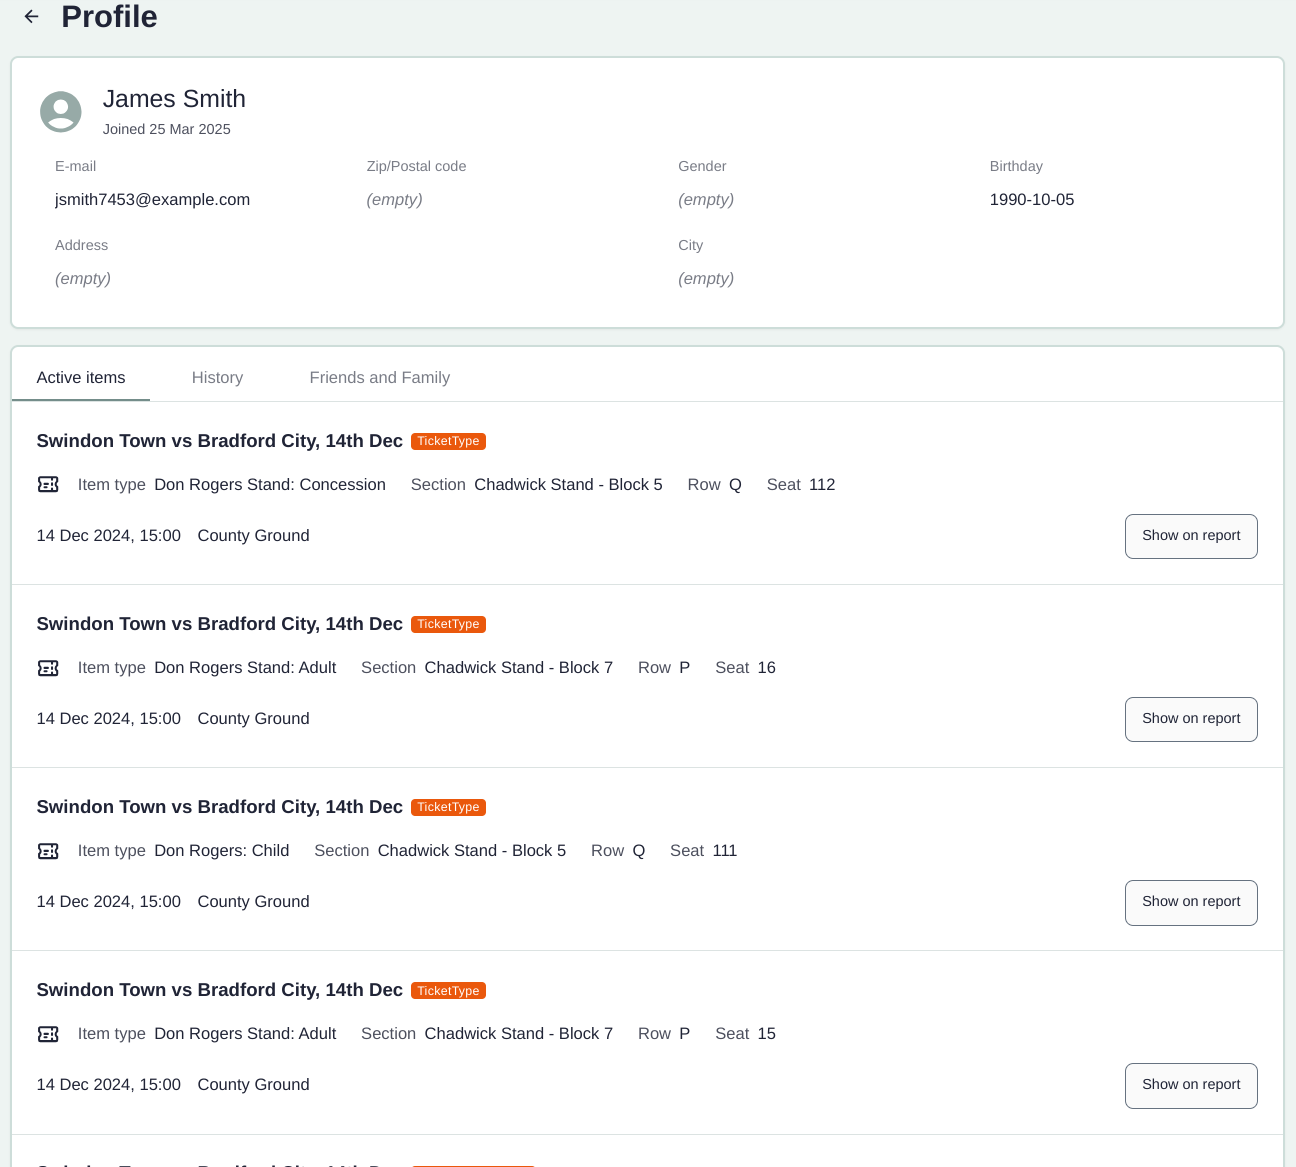Viewport: 1296px width, 1167px height.
Task: Click TicketType badge on the first ticket
Action: 448,441
